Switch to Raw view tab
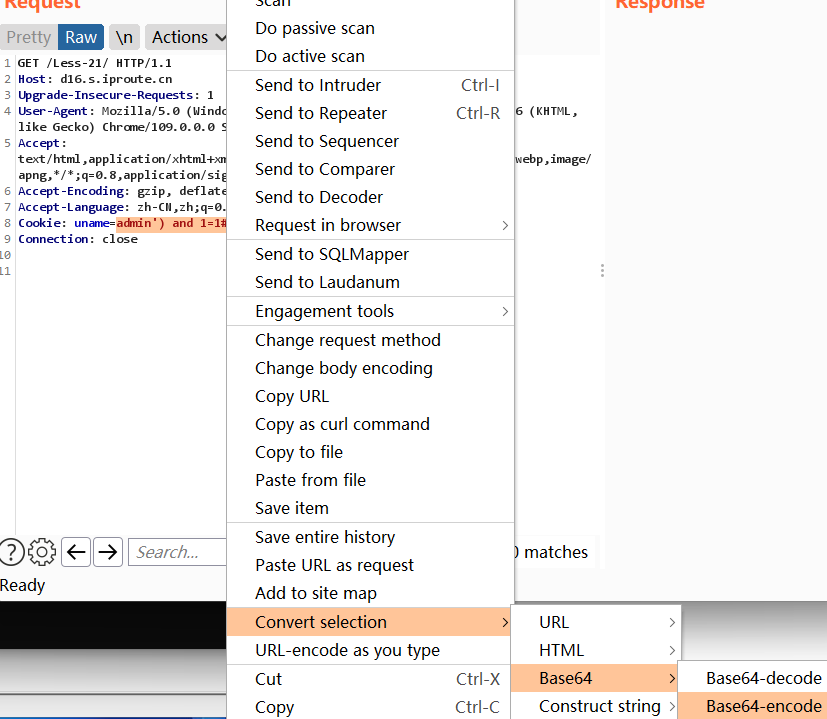The height and width of the screenshot is (719, 827). pos(81,37)
